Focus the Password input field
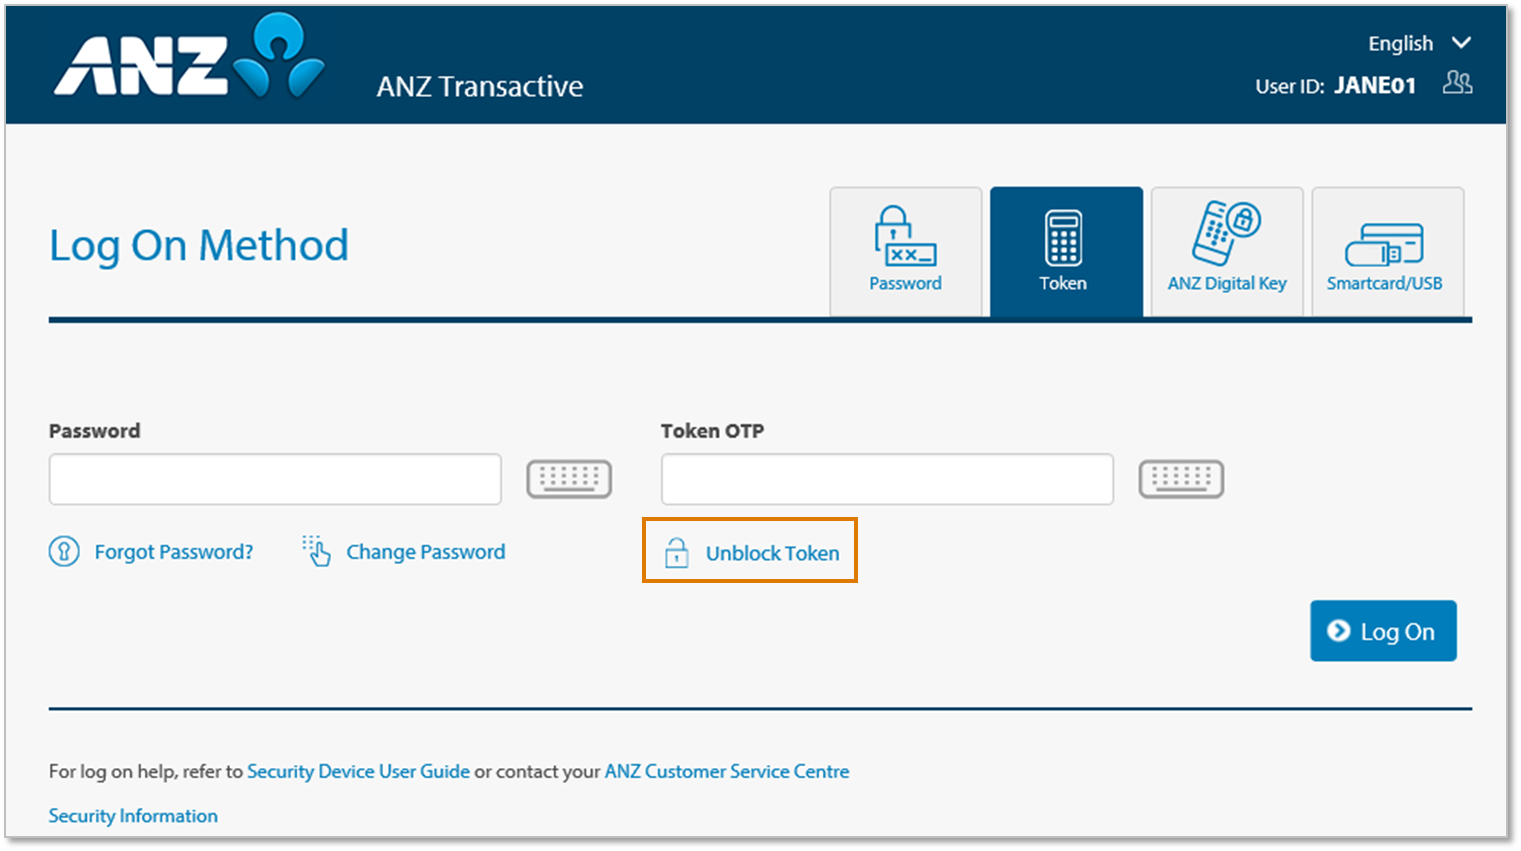 (275, 479)
